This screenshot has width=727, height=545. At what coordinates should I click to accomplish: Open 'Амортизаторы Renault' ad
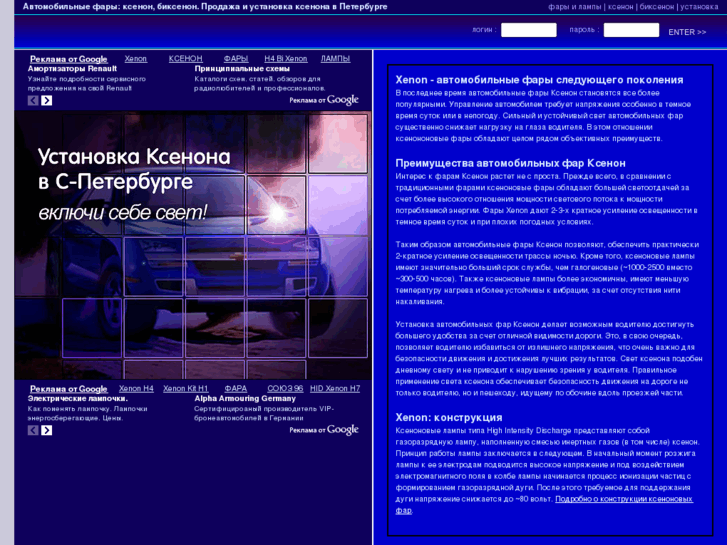coord(72,69)
